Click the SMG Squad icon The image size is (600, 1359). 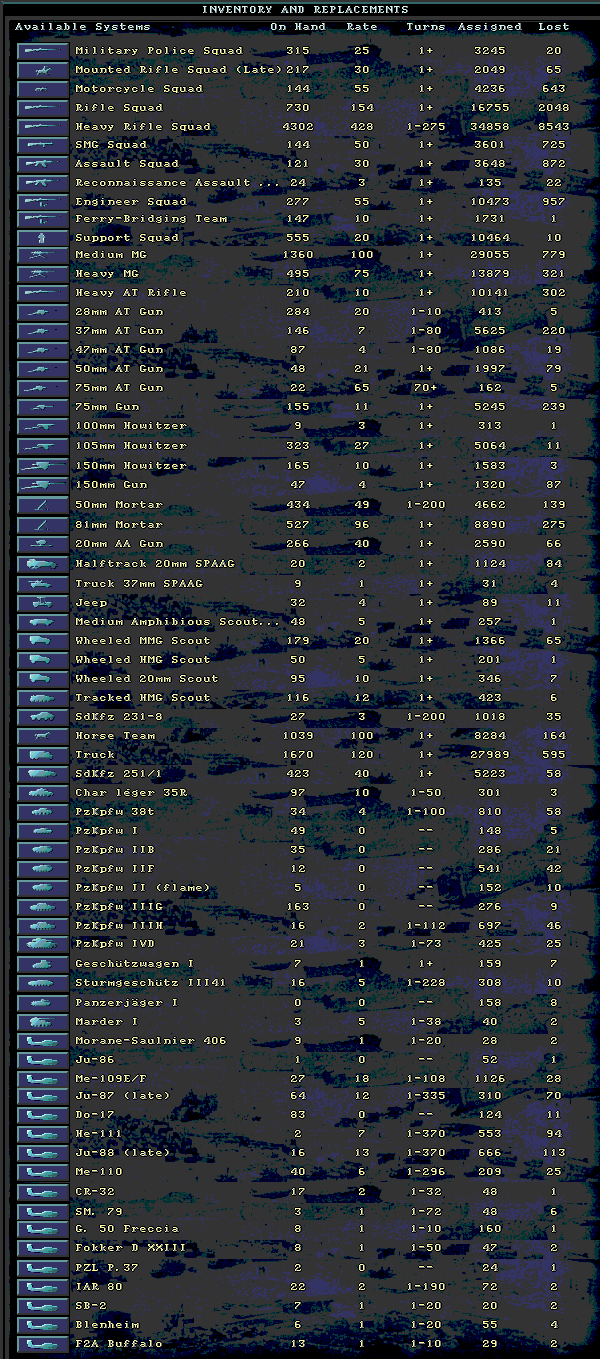point(42,145)
